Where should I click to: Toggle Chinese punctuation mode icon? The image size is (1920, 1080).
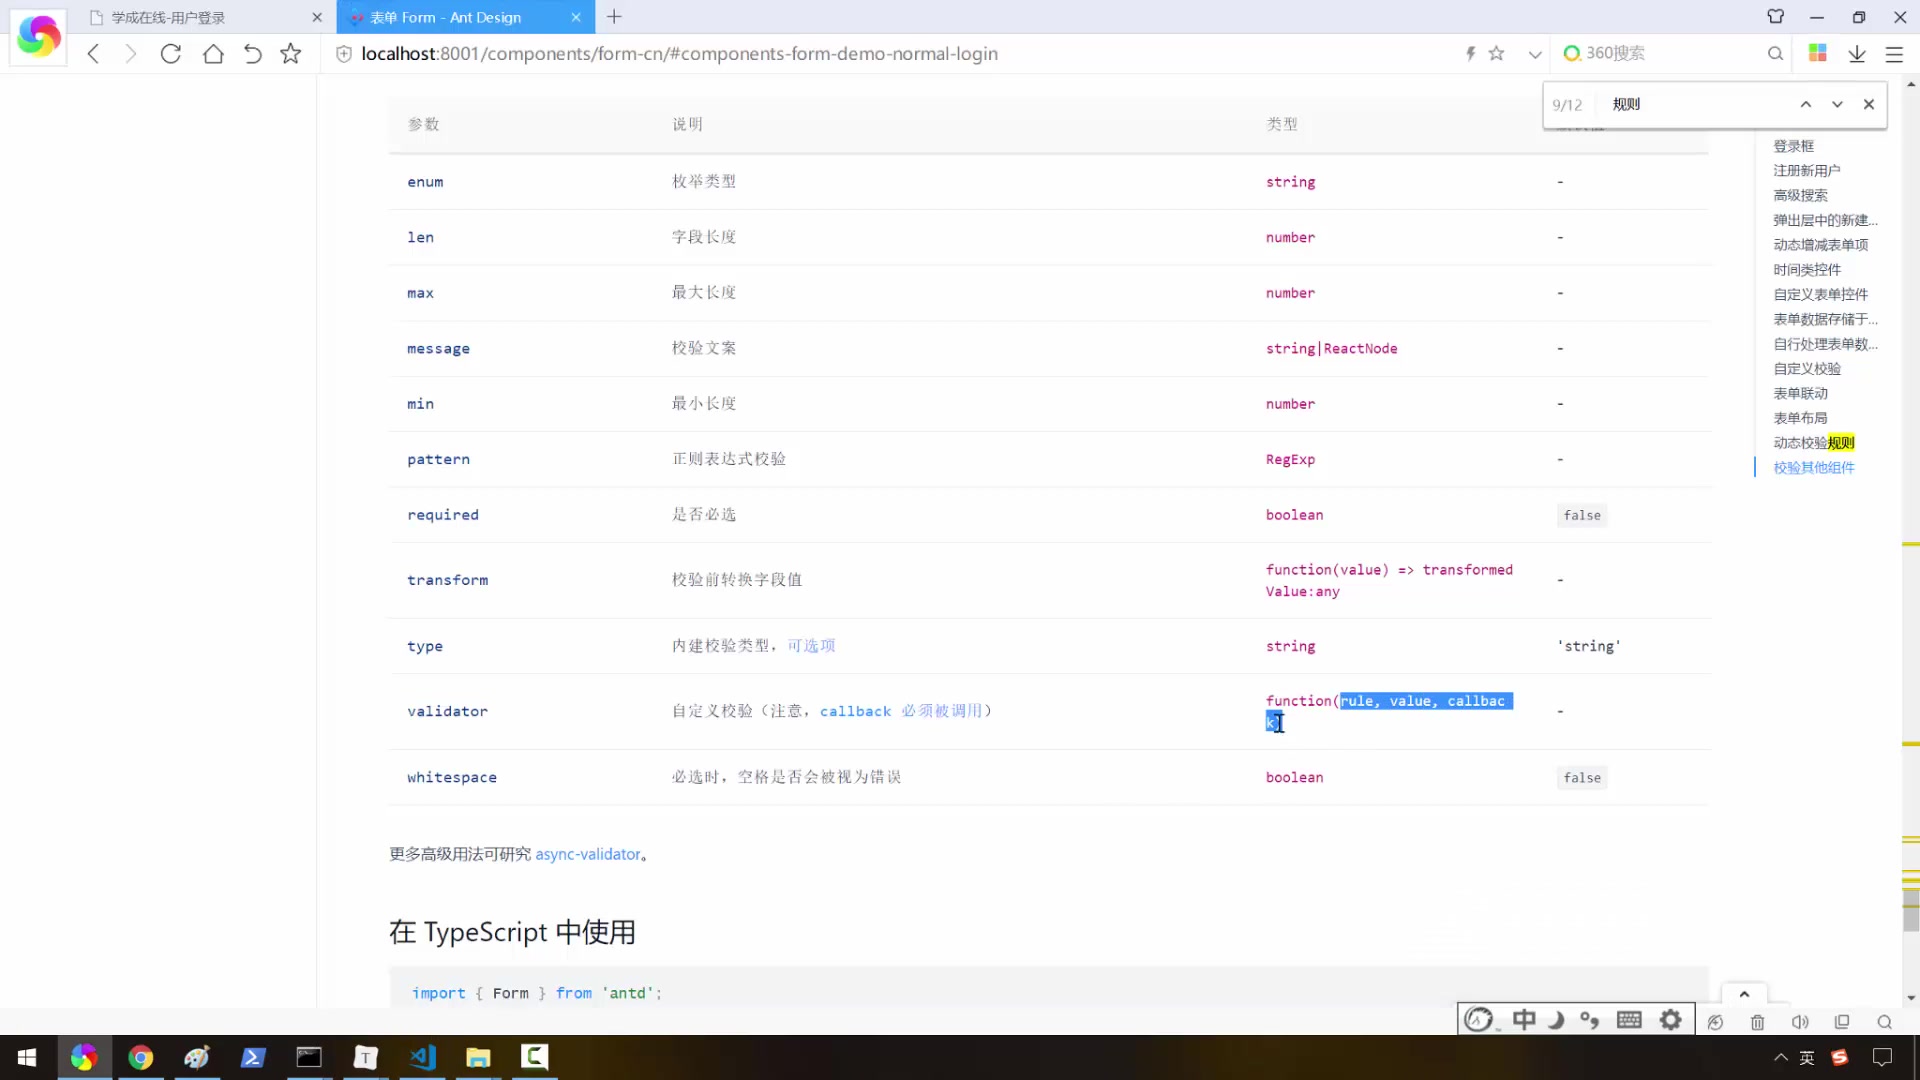tap(1590, 1020)
